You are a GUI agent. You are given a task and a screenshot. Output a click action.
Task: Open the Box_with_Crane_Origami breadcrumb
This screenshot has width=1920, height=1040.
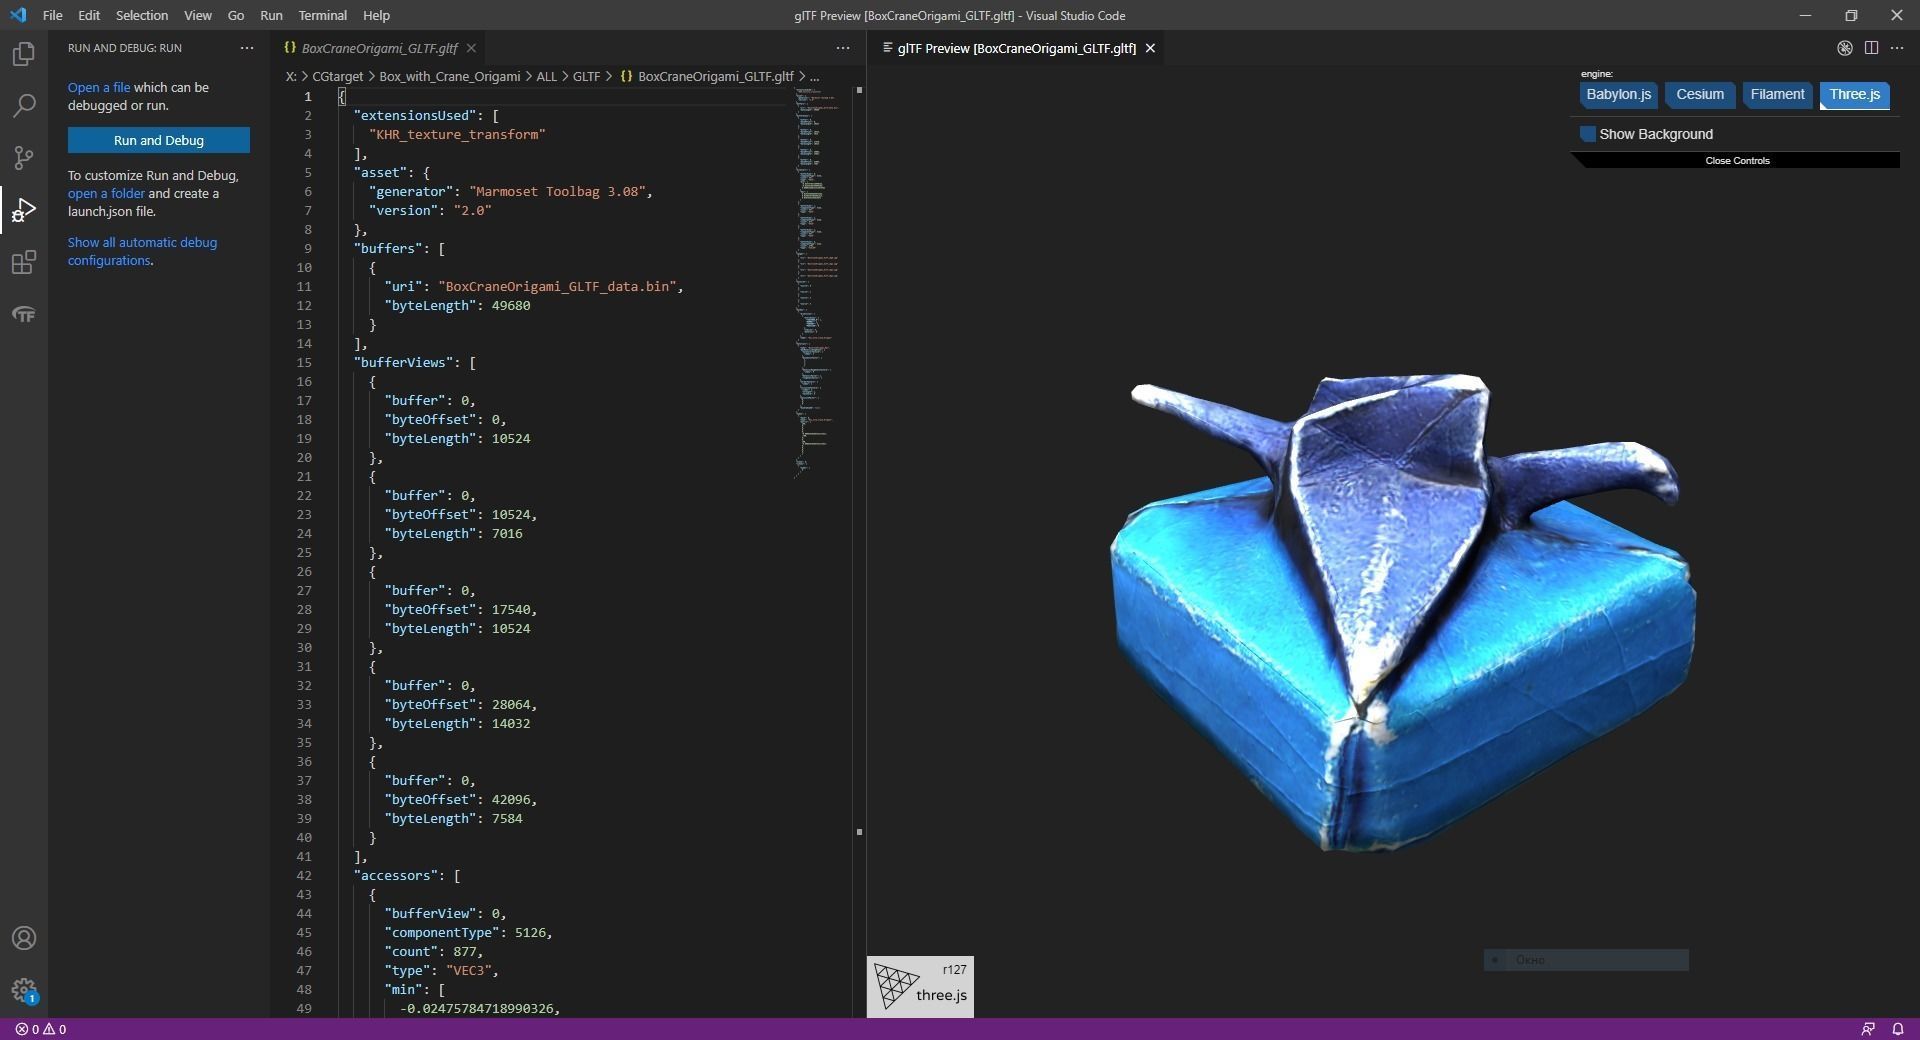[449, 76]
